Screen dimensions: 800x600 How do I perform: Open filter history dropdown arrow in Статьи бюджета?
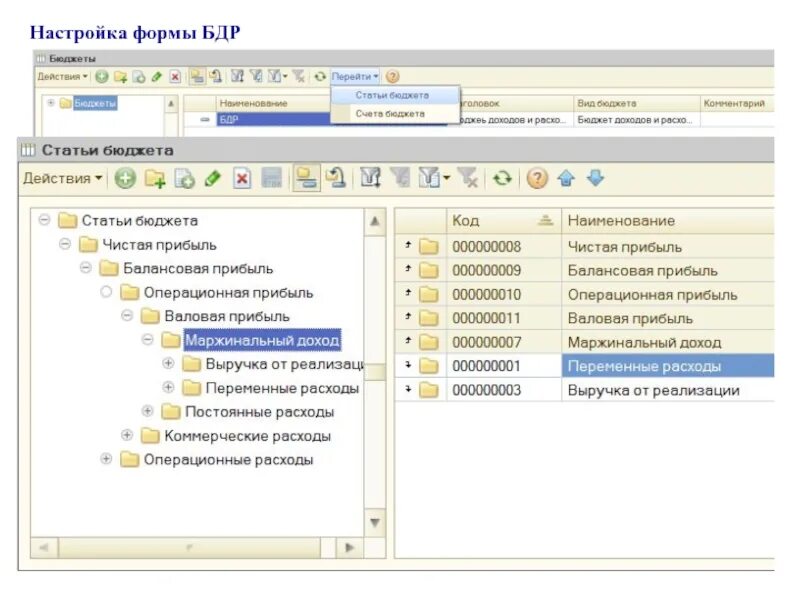tap(446, 178)
